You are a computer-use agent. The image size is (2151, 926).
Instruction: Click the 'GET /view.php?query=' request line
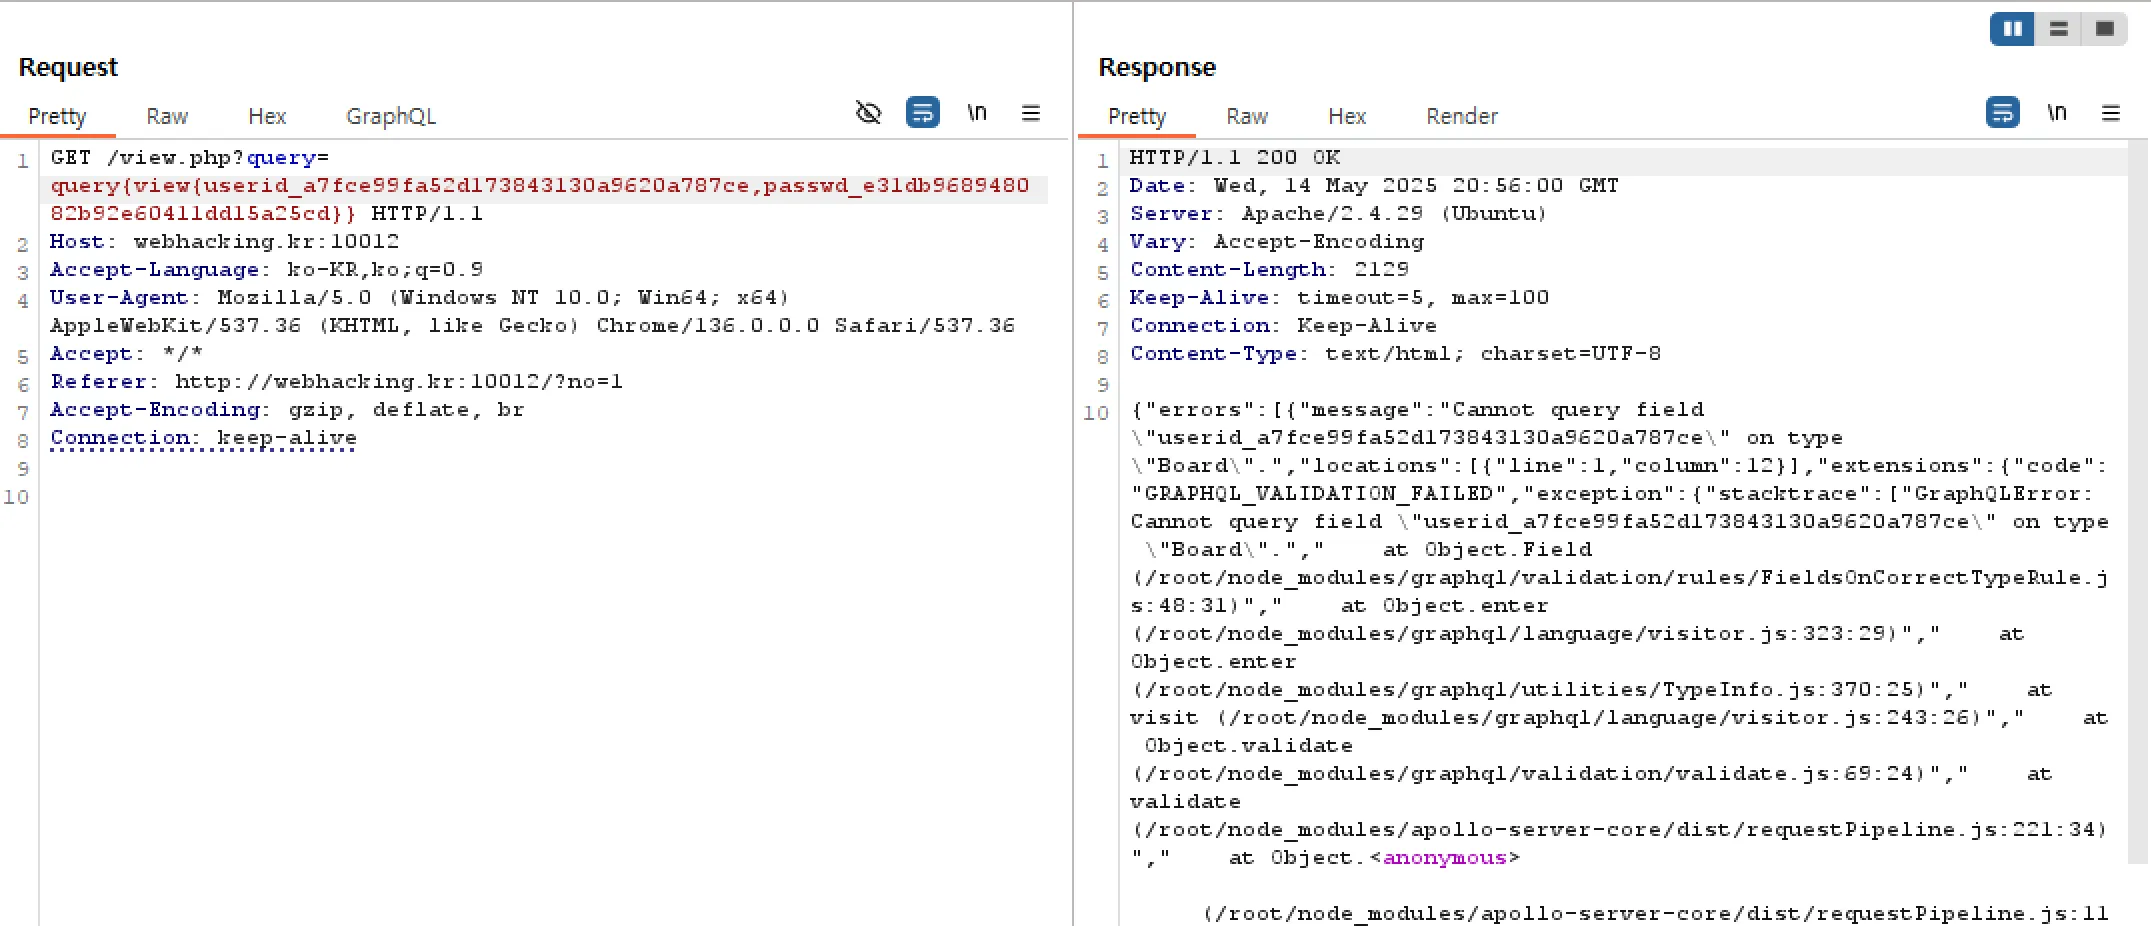coord(190,157)
